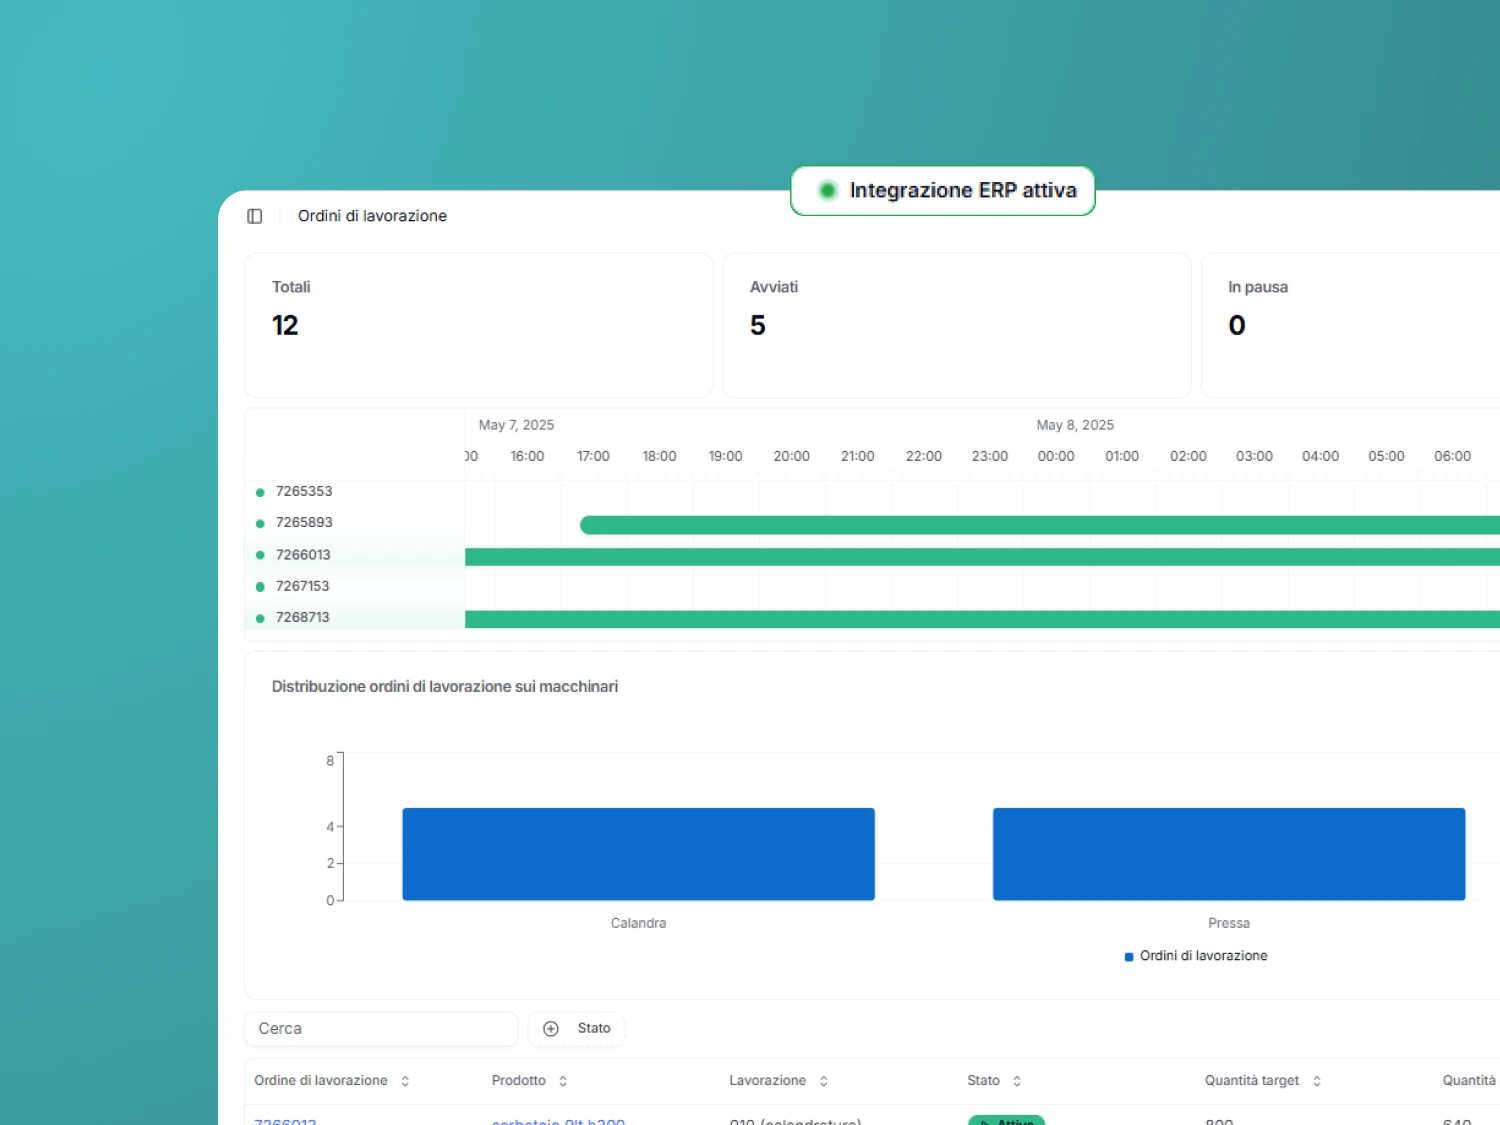Select order 7265353 in timeline list
Image resolution: width=1500 pixels, height=1125 pixels.
tap(304, 491)
